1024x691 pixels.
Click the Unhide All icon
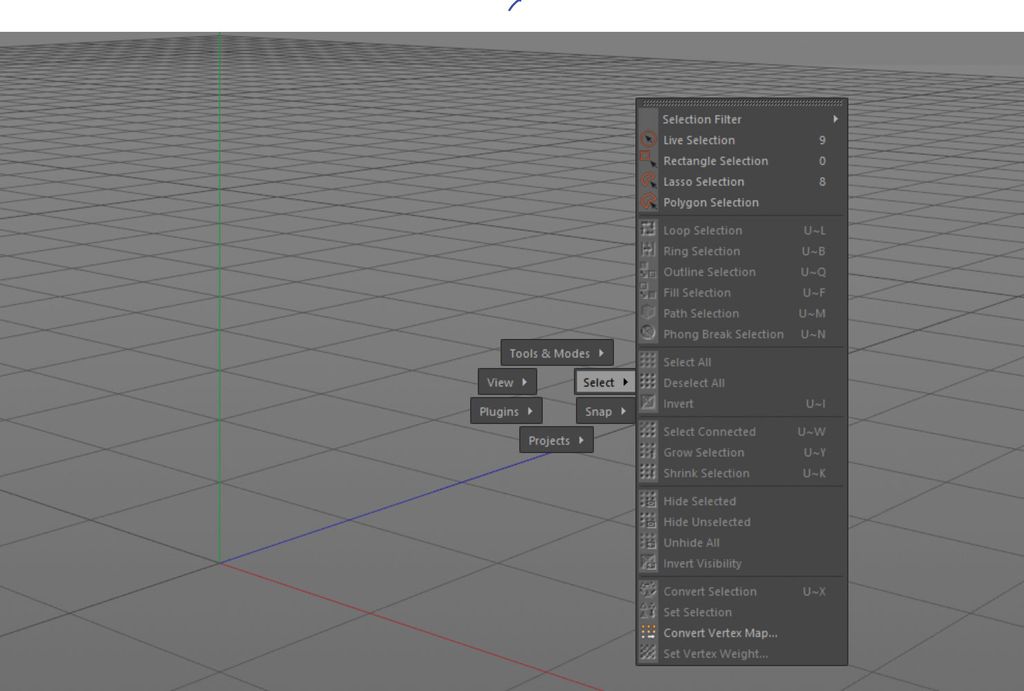click(648, 542)
